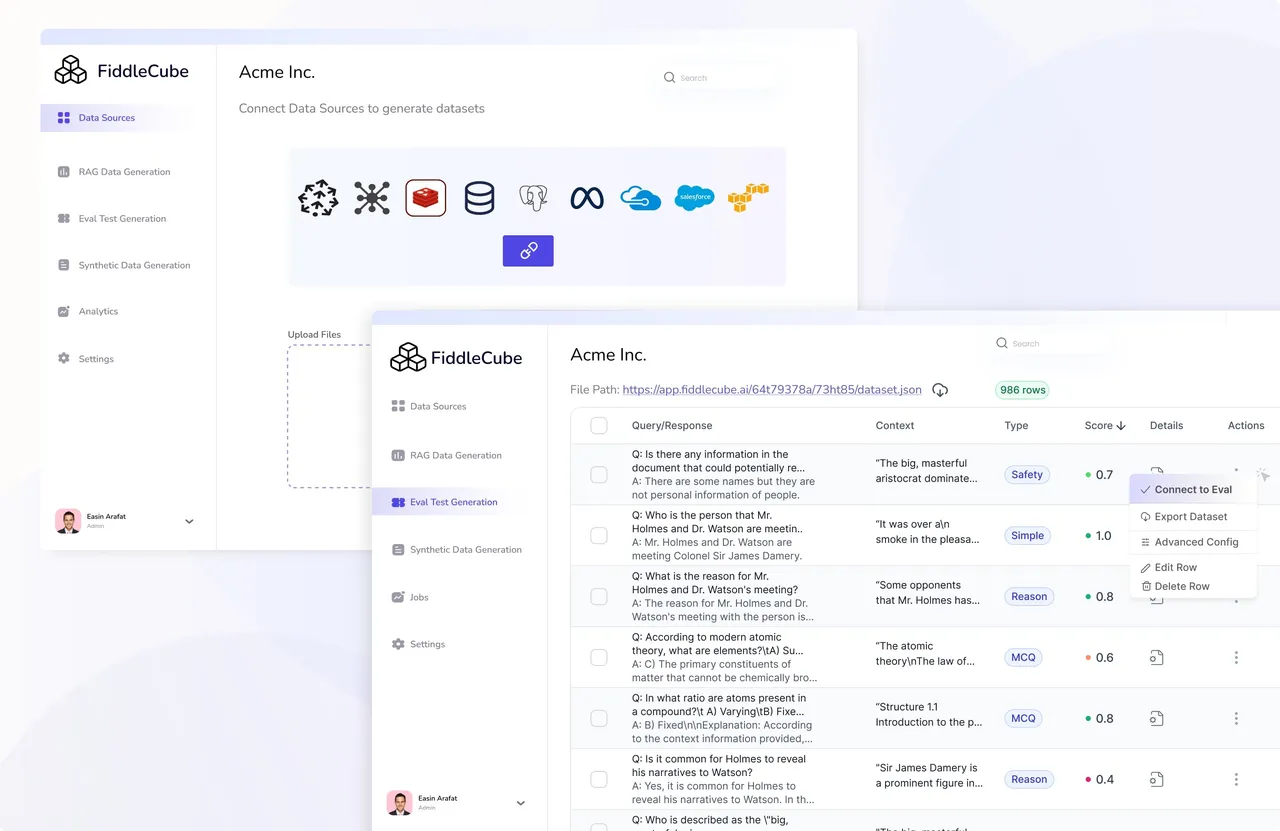Open actions menu for Holmes narratives row

[1236, 780]
